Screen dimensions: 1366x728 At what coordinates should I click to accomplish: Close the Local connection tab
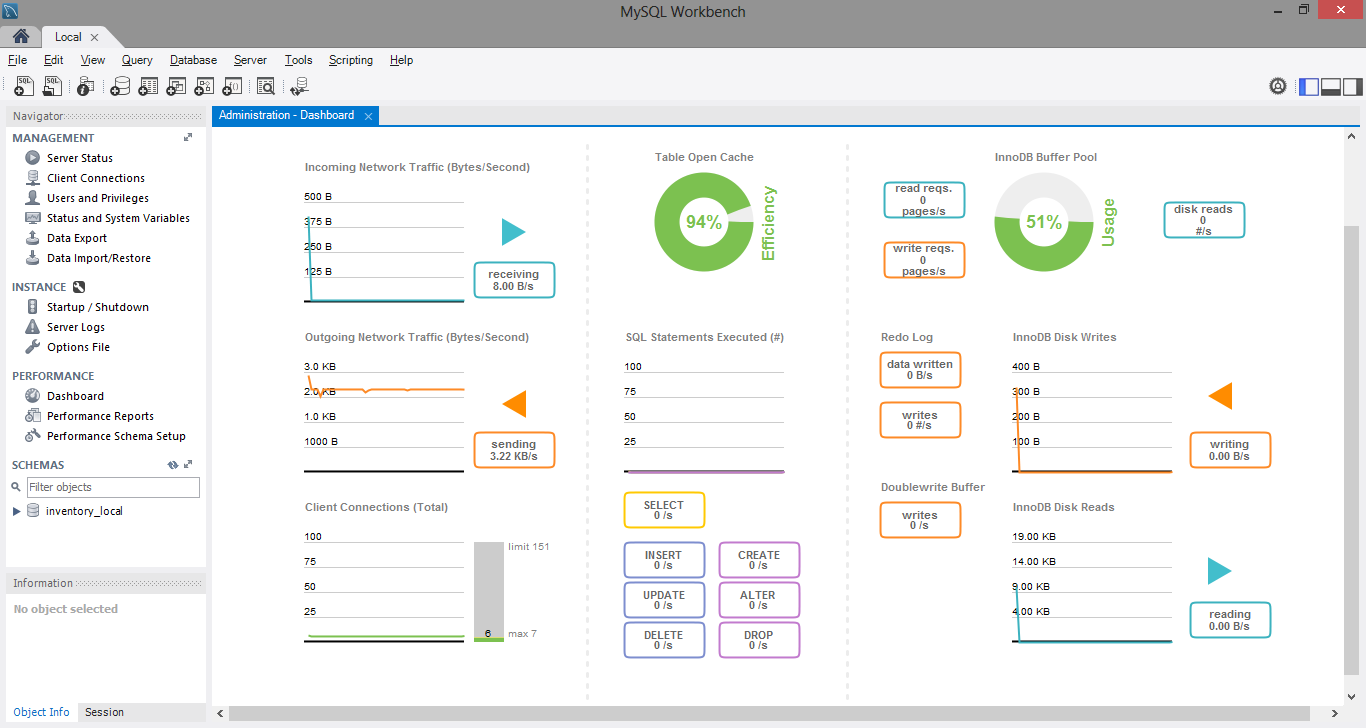tap(94, 37)
